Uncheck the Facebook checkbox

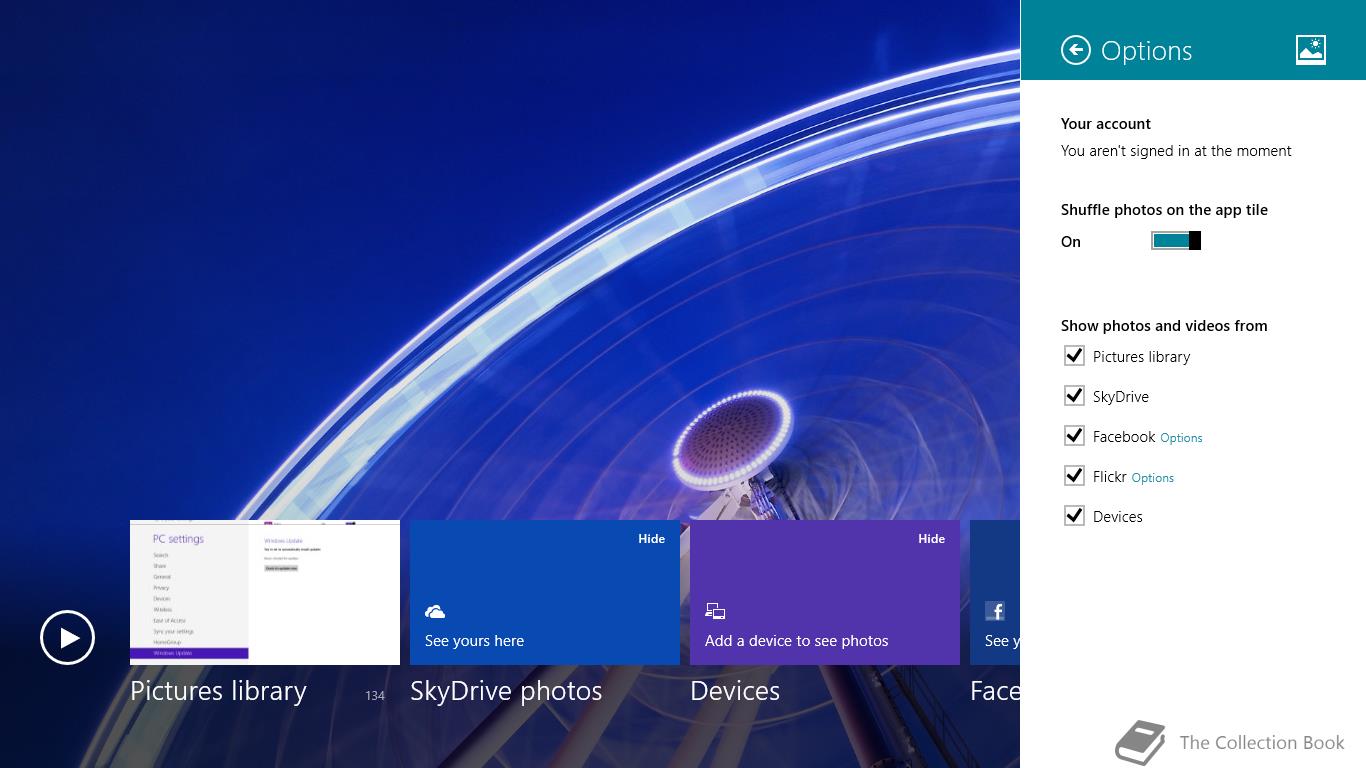pos(1074,435)
